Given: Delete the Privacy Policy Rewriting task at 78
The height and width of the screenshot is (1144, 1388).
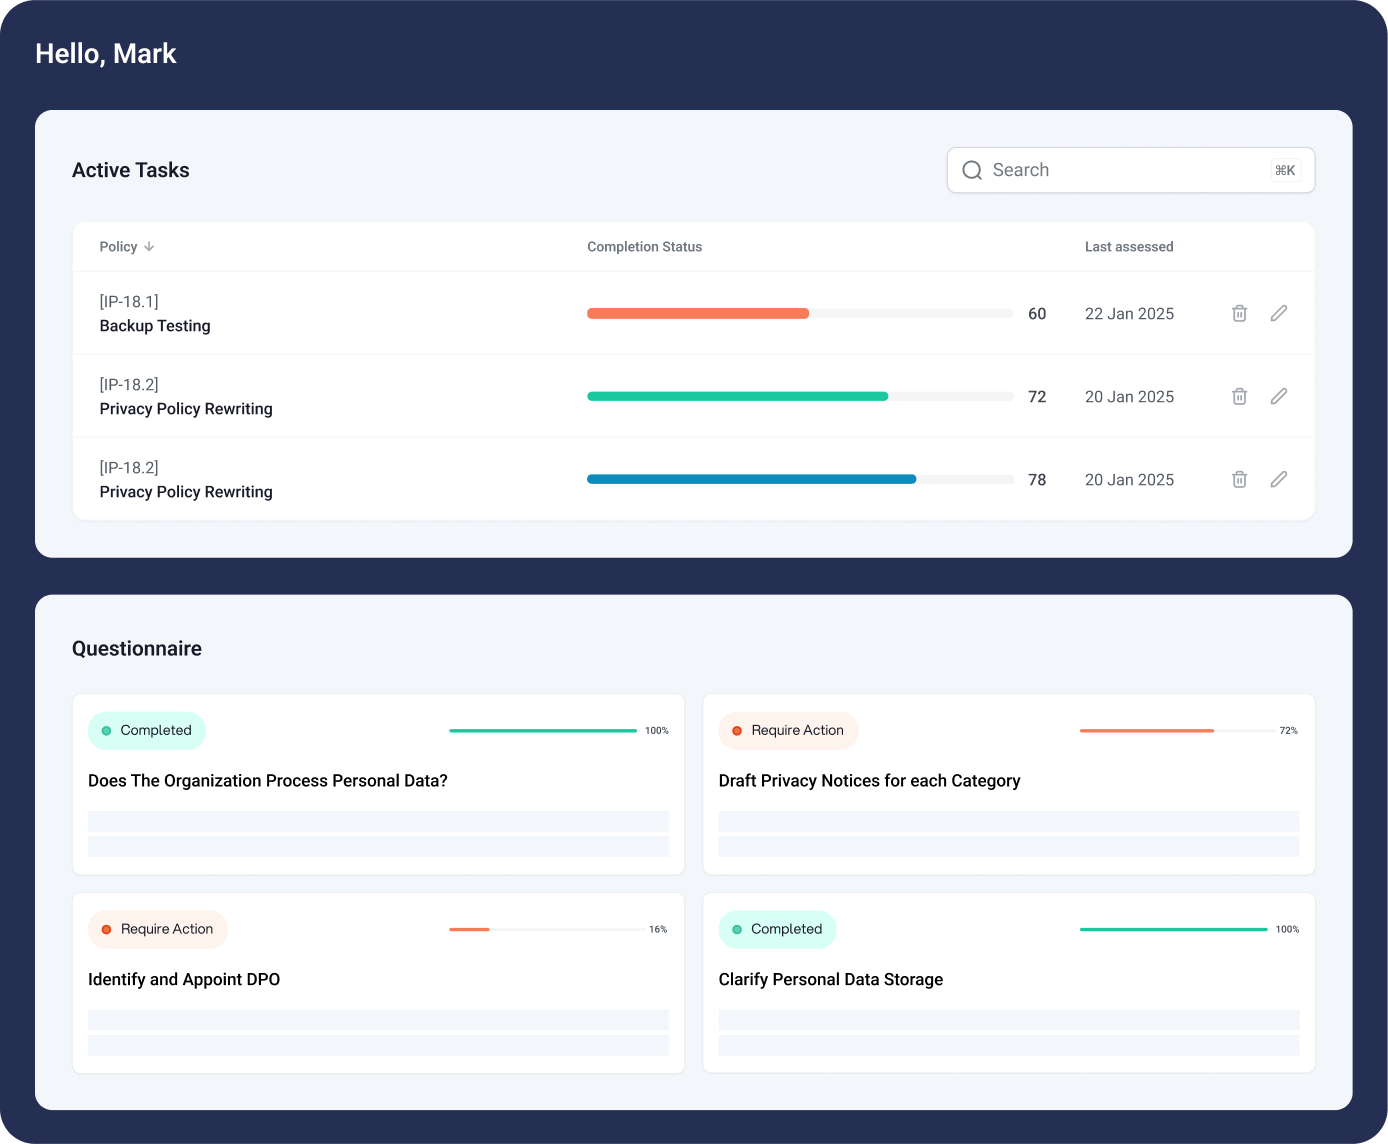Looking at the screenshot, I should [1239, 479].
